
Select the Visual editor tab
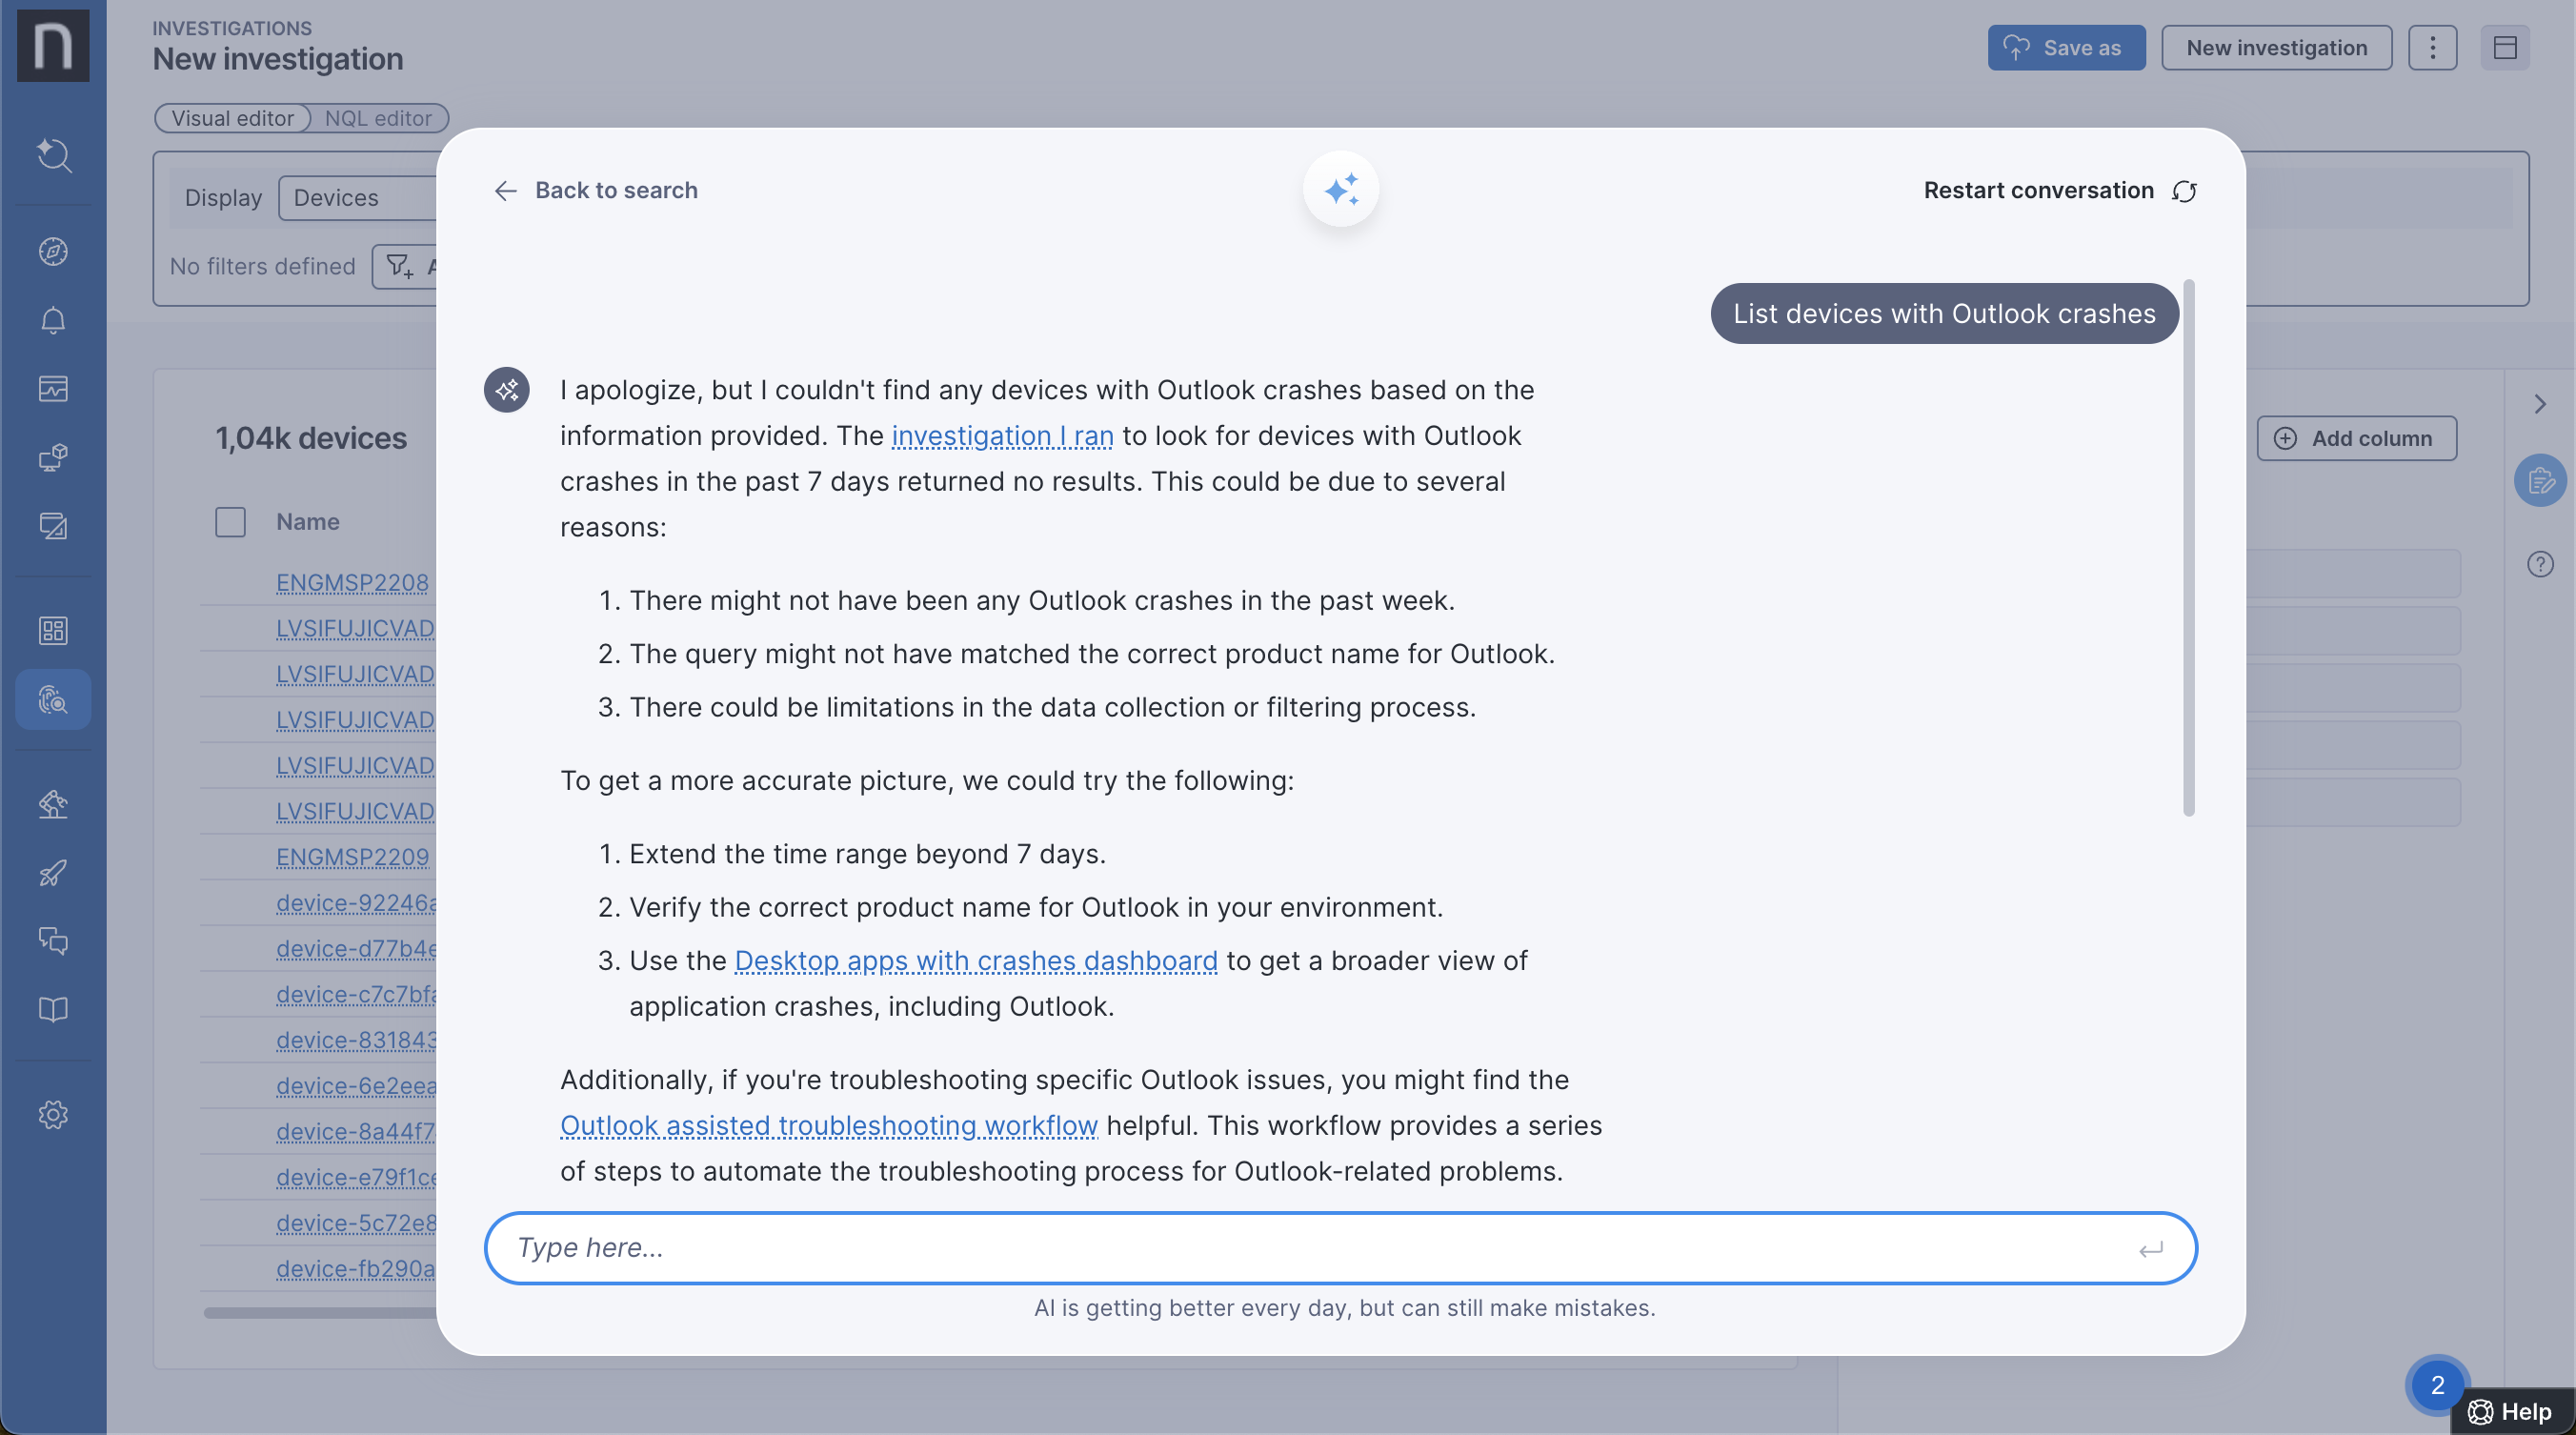(232, 118)
